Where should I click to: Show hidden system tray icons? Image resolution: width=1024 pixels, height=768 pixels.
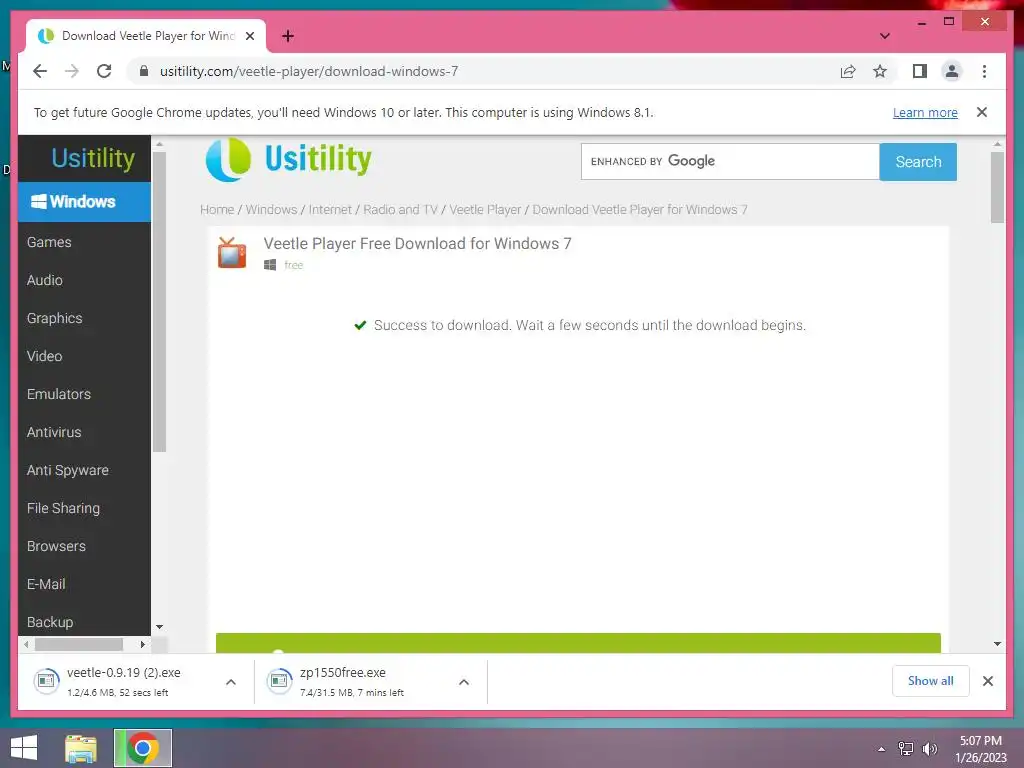[881, 749]
